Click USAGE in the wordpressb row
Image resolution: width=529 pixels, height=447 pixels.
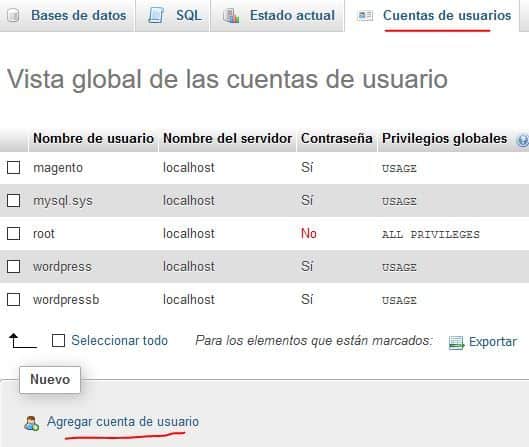399,300
